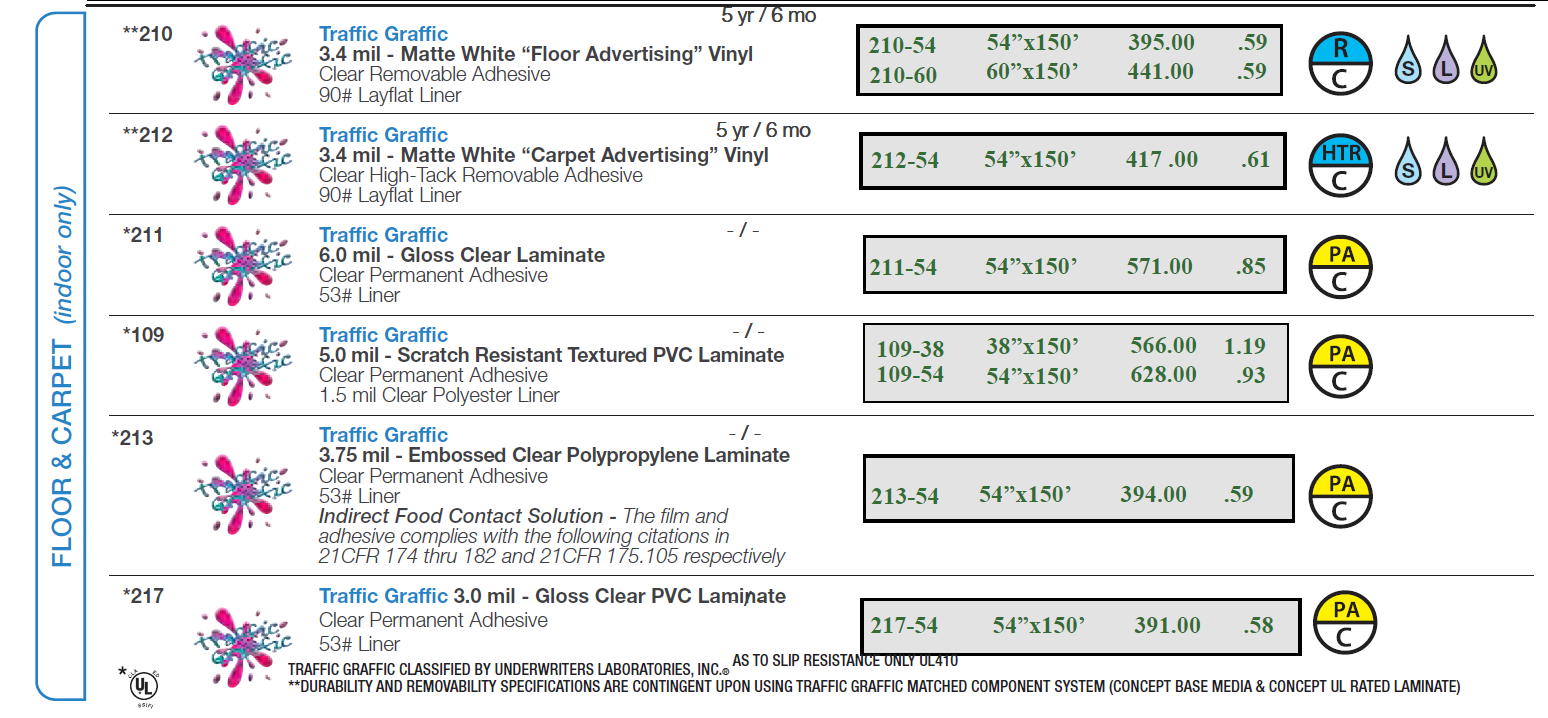This screenshot has width=1548, height=718.
Task: Click the yellow PA/C badge beside 211-54
Action: click(1341, 268)
